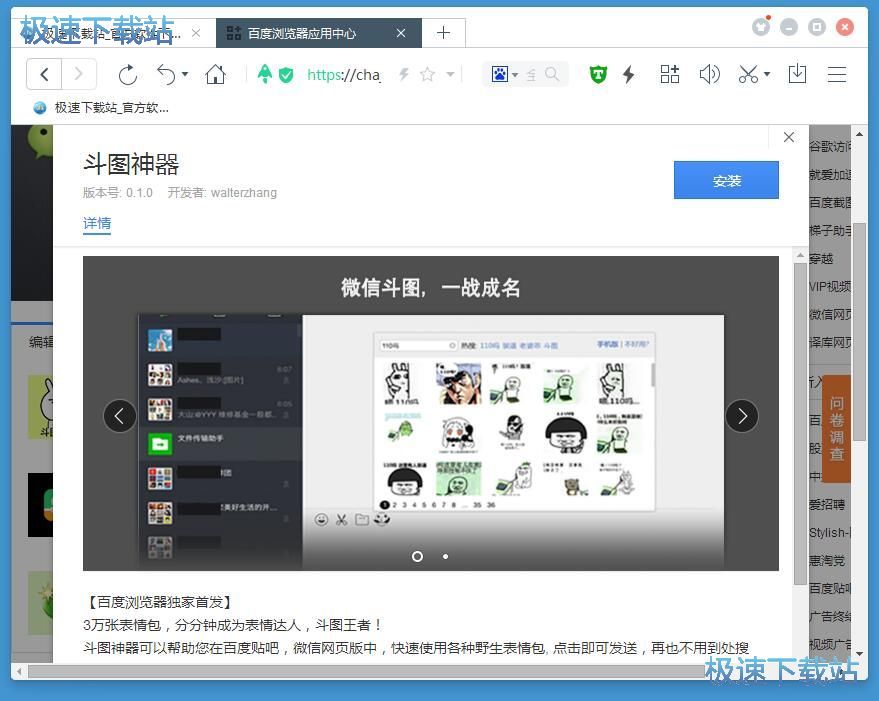Click the black lightning toolbar icon

[x=628, y=74]
